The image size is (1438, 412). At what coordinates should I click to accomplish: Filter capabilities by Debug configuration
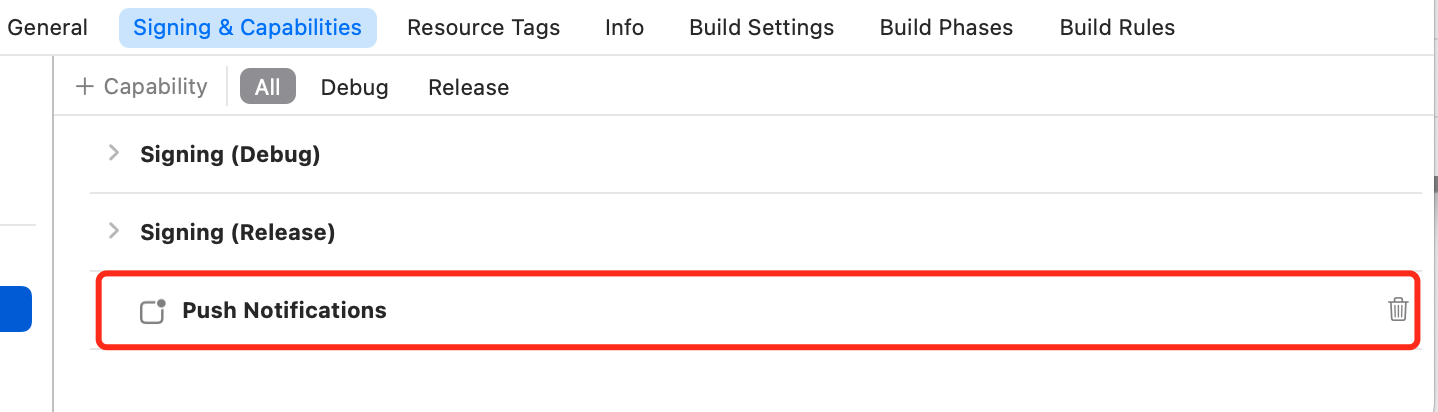coord(354,87)
